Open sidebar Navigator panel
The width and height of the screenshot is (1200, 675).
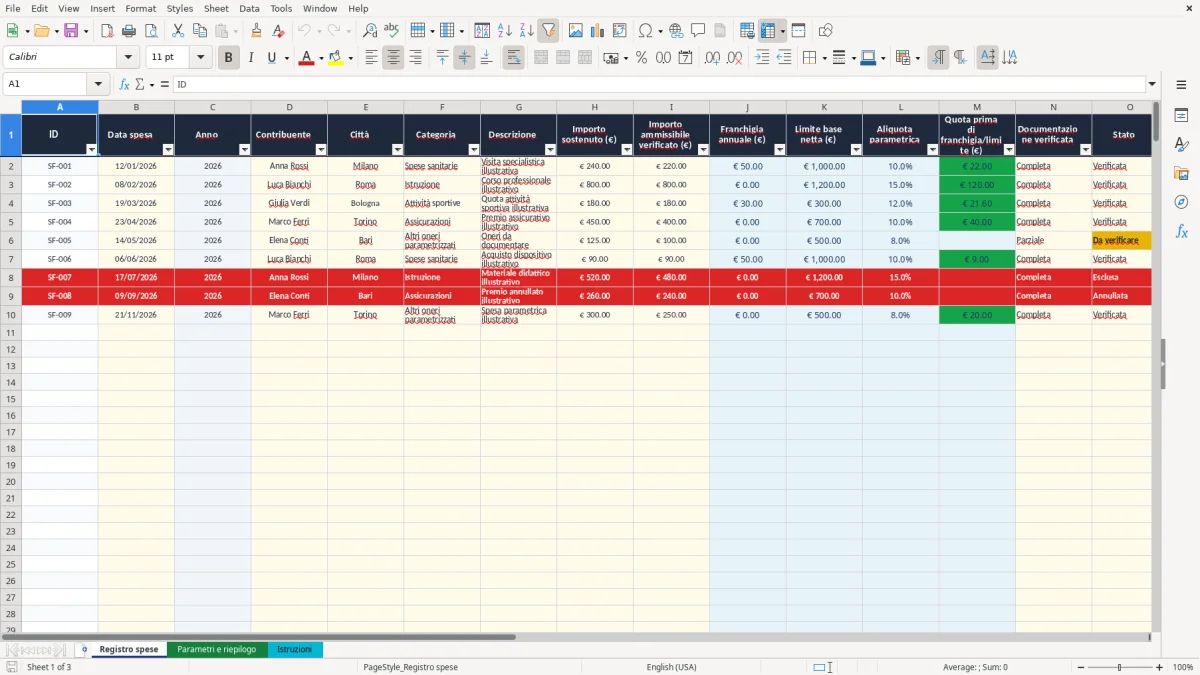click(x=1181, y=203)
